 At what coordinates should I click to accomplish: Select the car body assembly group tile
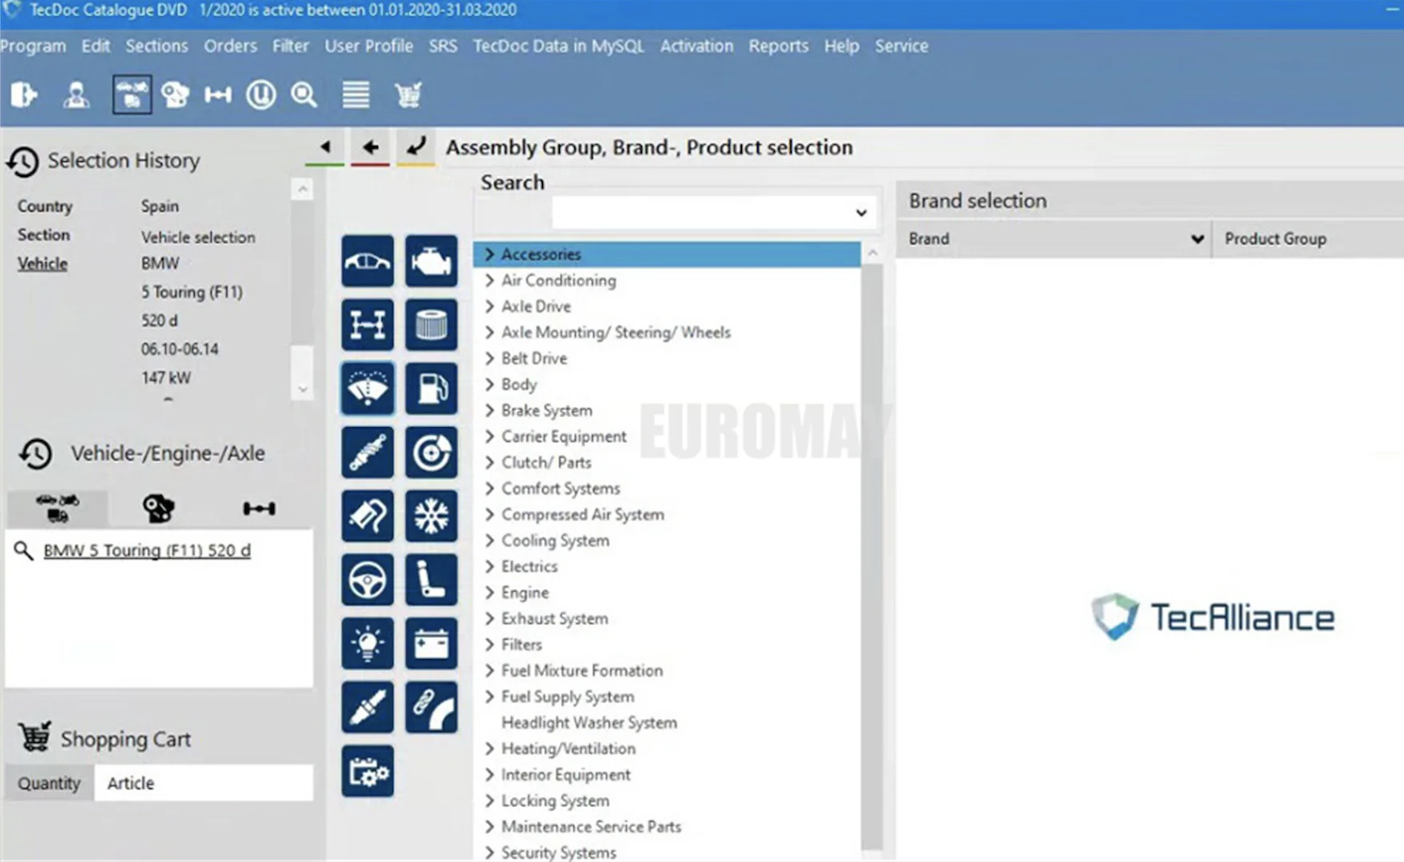click(367, 261)
